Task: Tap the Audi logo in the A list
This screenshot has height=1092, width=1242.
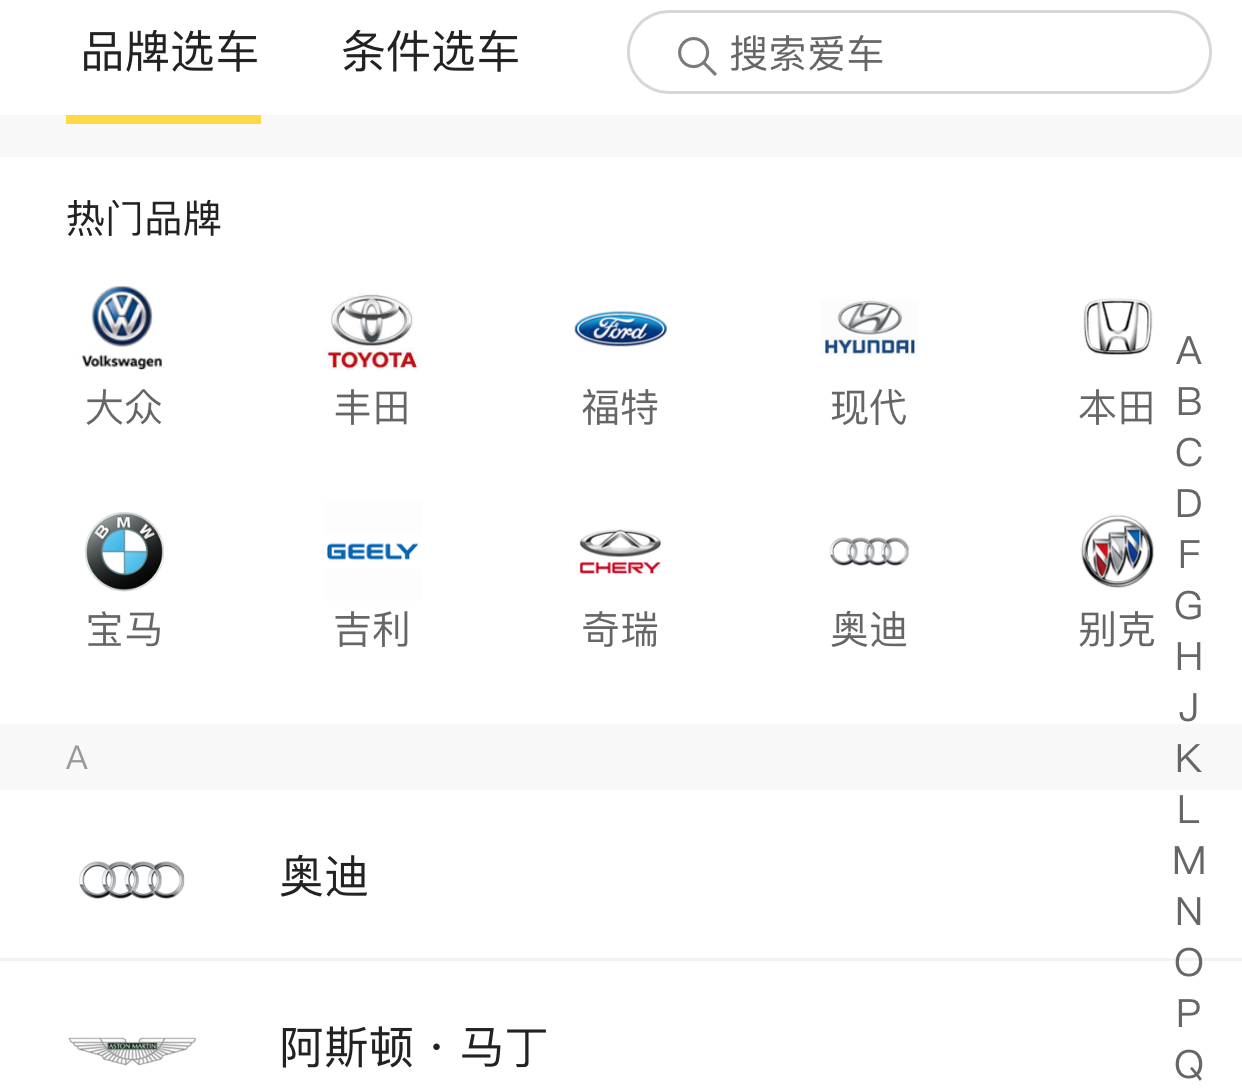Action: point(132,880)
